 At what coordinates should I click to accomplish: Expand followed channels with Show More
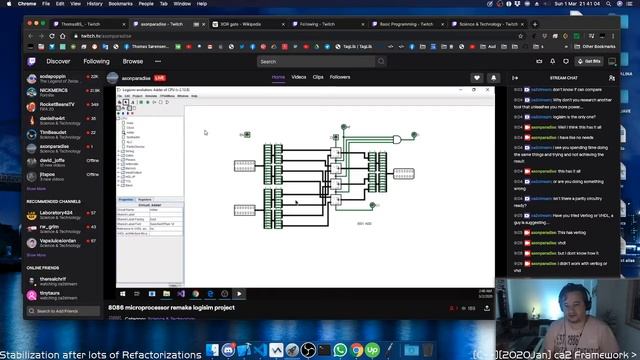tap(36, 189)
